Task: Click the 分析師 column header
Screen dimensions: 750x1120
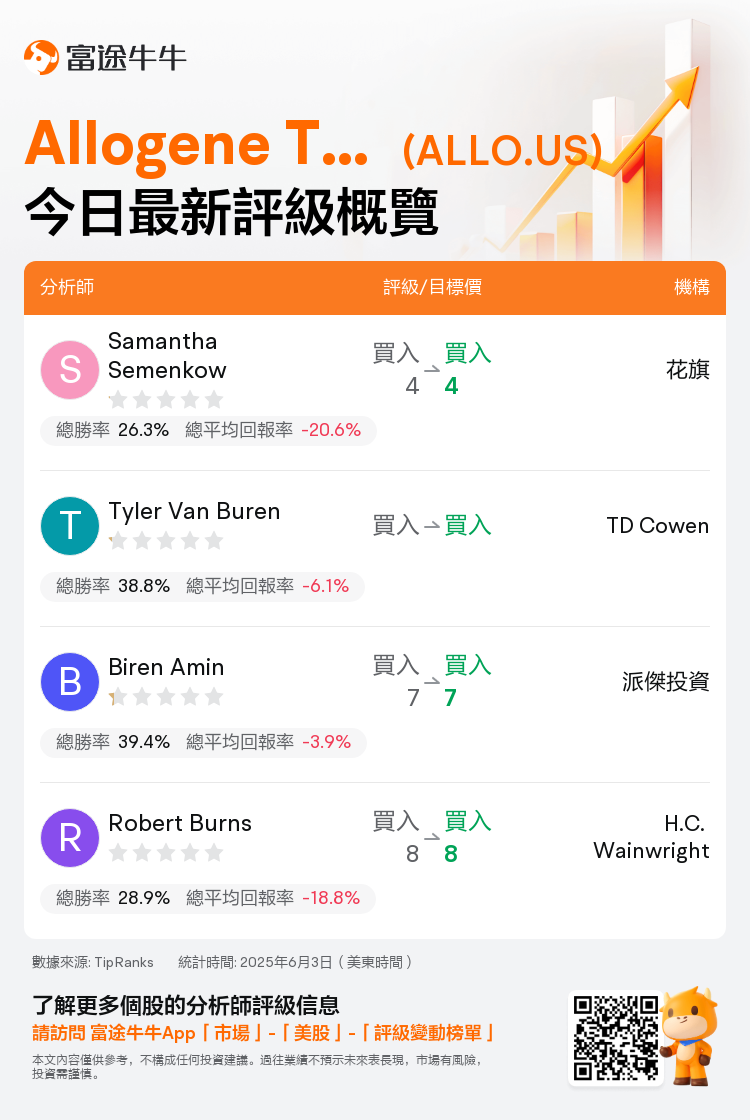Action: pyautogui.click(x=67, y=287)
